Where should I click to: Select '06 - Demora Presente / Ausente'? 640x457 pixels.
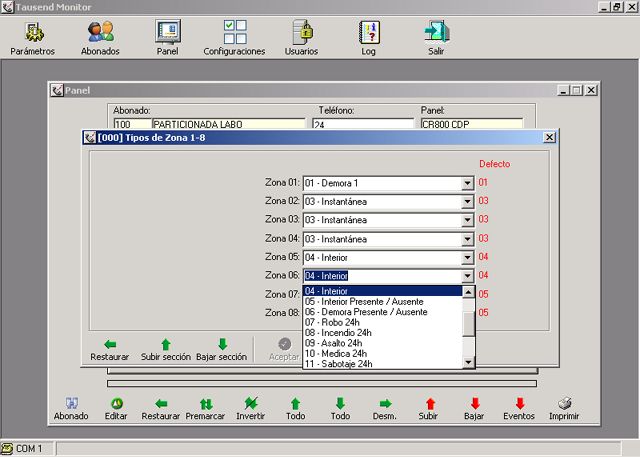tap(383, 312)
